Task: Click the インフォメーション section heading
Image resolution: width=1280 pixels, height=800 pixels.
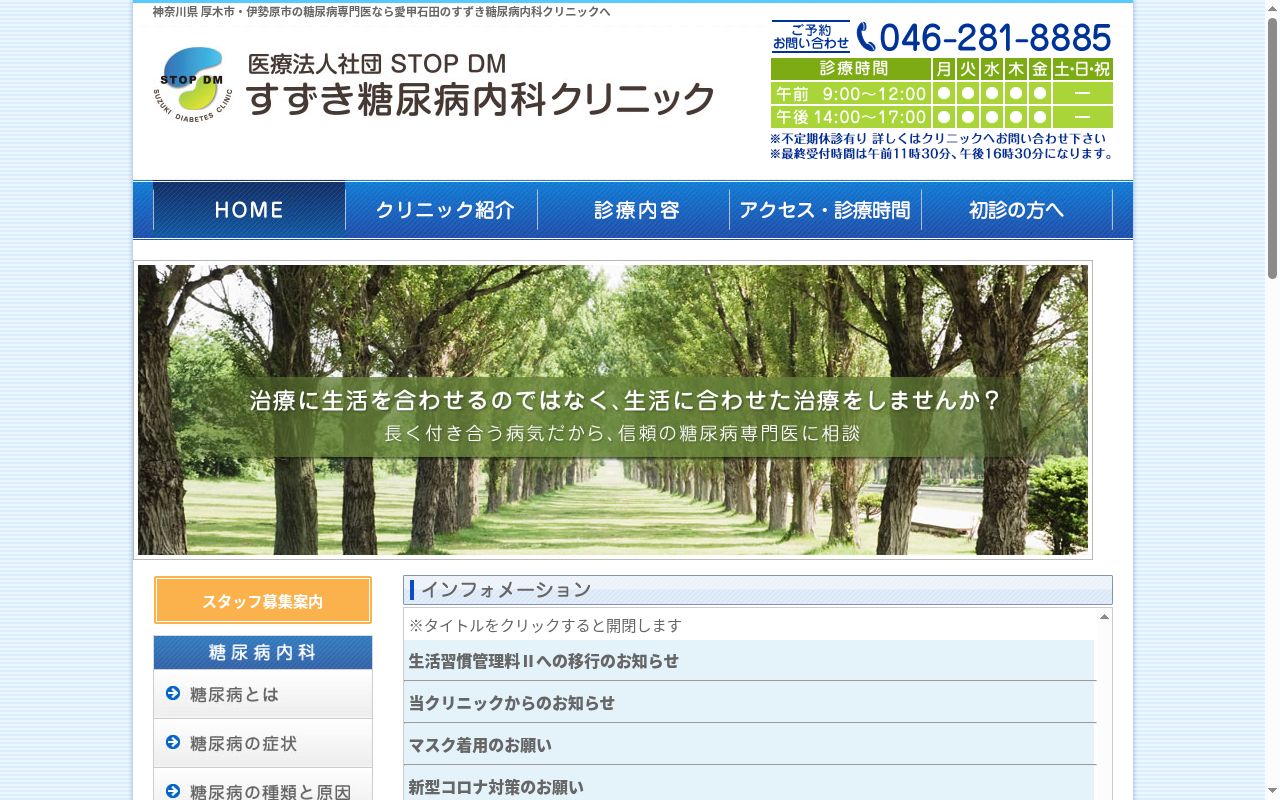Action: [x=758, y=590]
